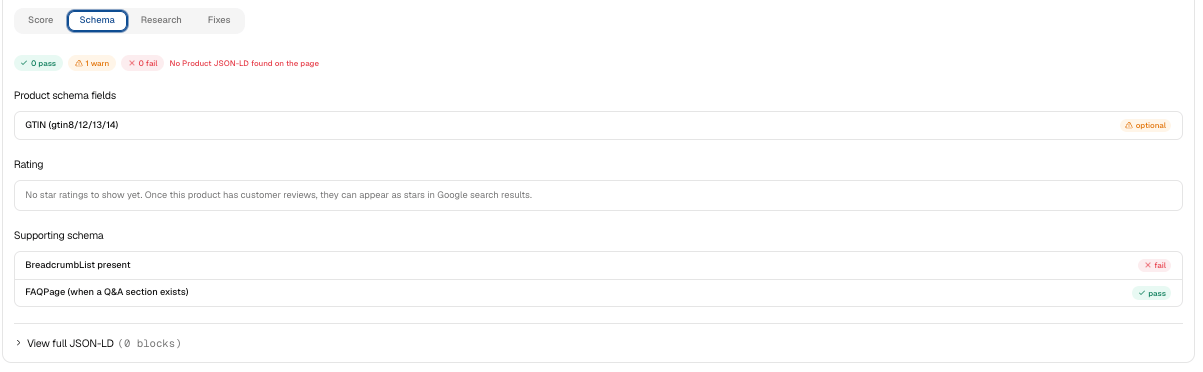The width and height of the screenshot is (1203, 372).
Task: Switch to the Score tab
Action: pyautogui.click(x=41, y=20)
